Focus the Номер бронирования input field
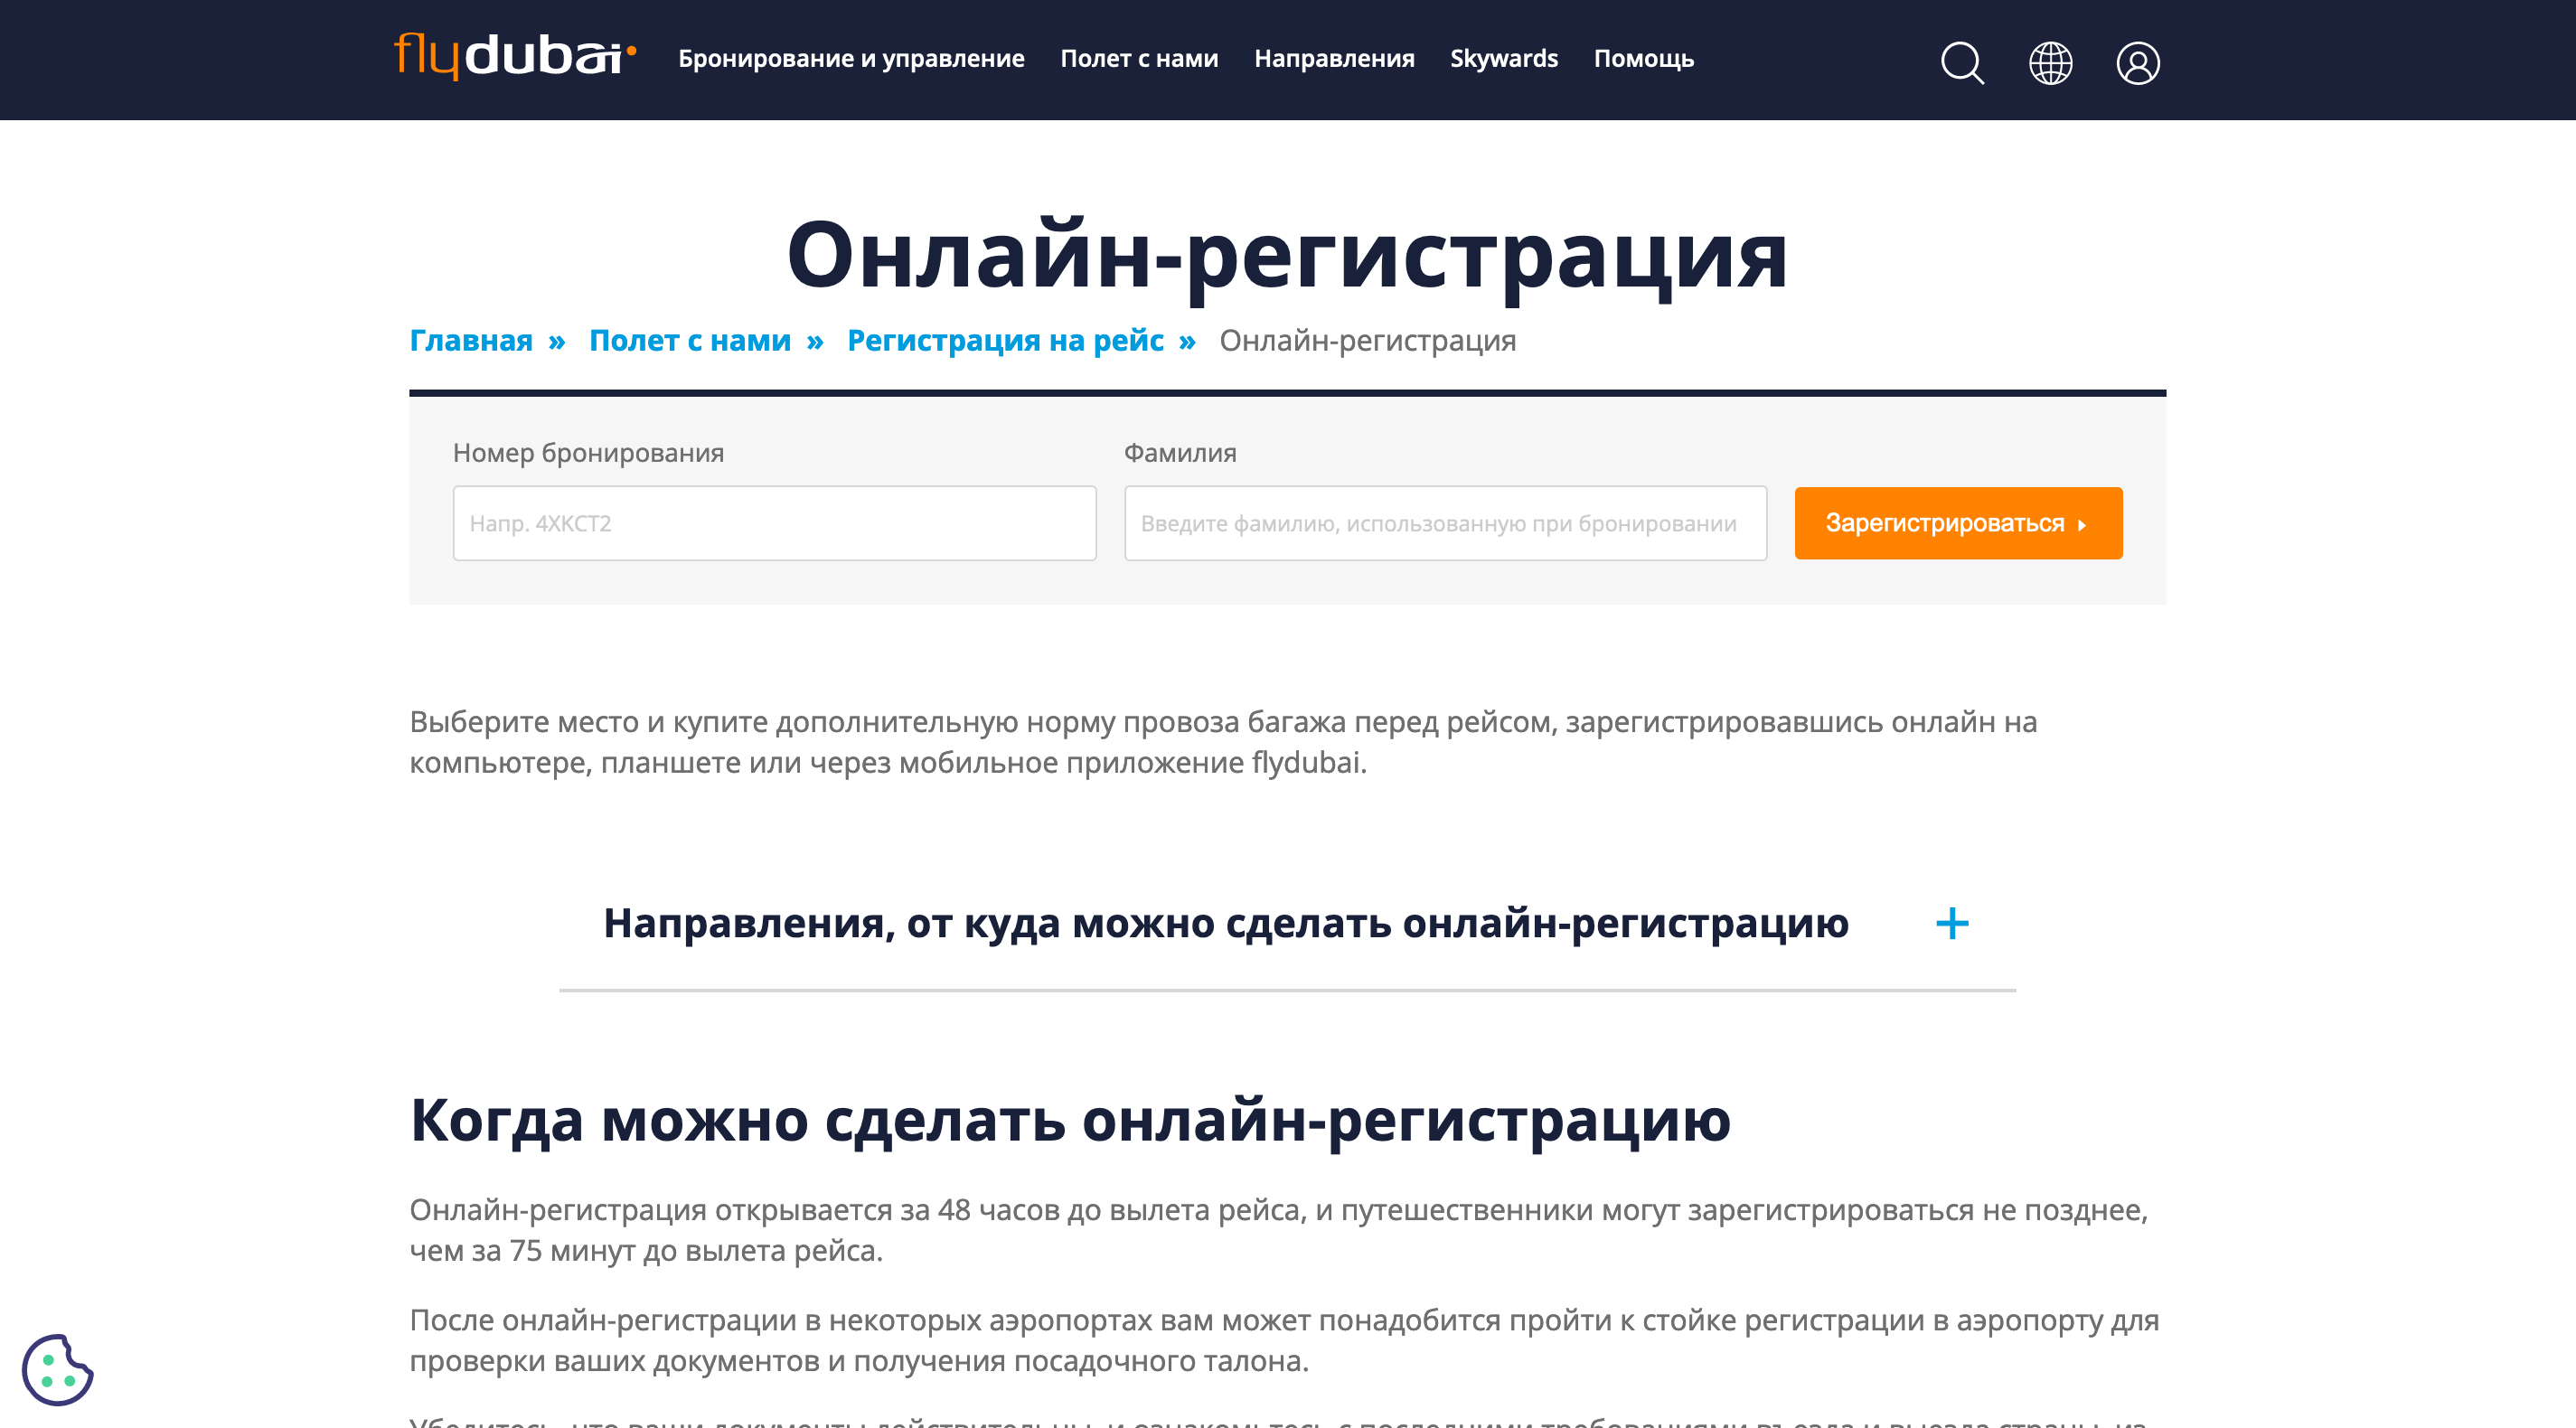This screenshot has height=1428, width=2576. 774,523
